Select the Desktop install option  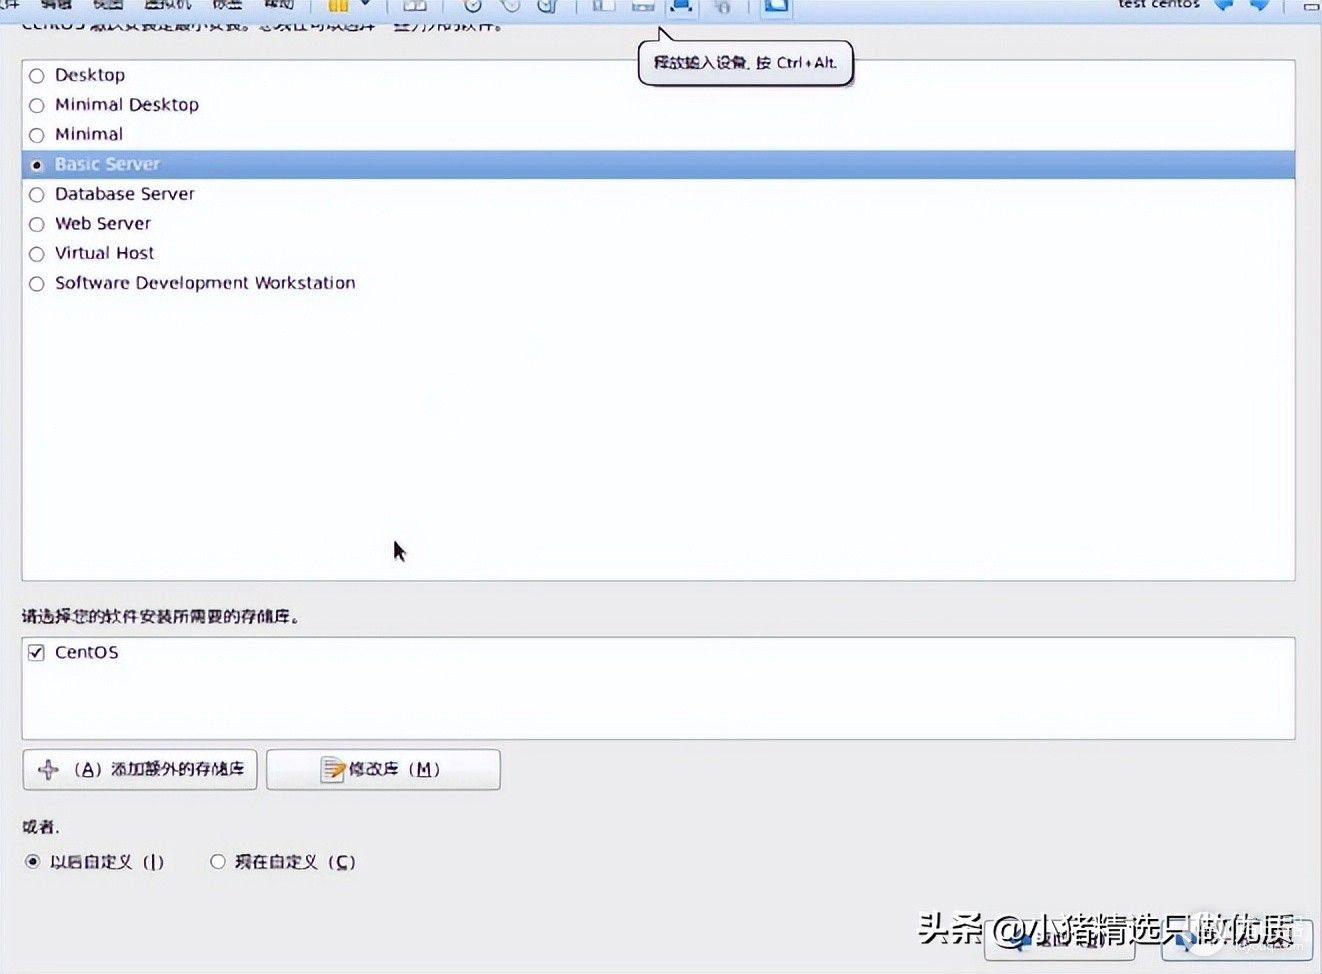point(37,76)
